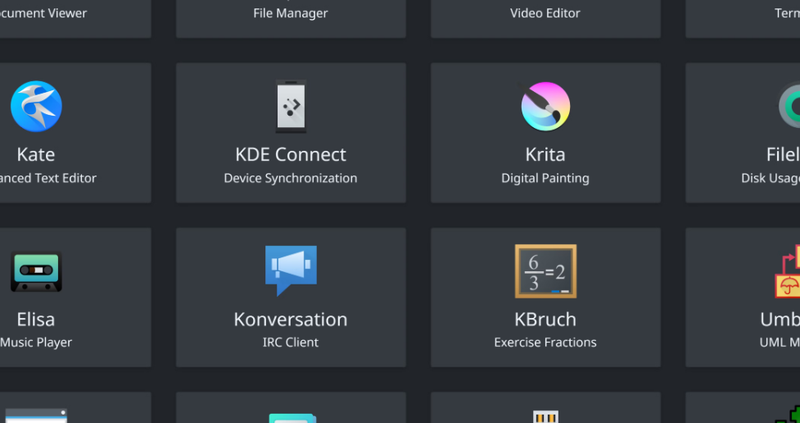
Task: Open the Video Editor card
Action: (x=545, y=19)
